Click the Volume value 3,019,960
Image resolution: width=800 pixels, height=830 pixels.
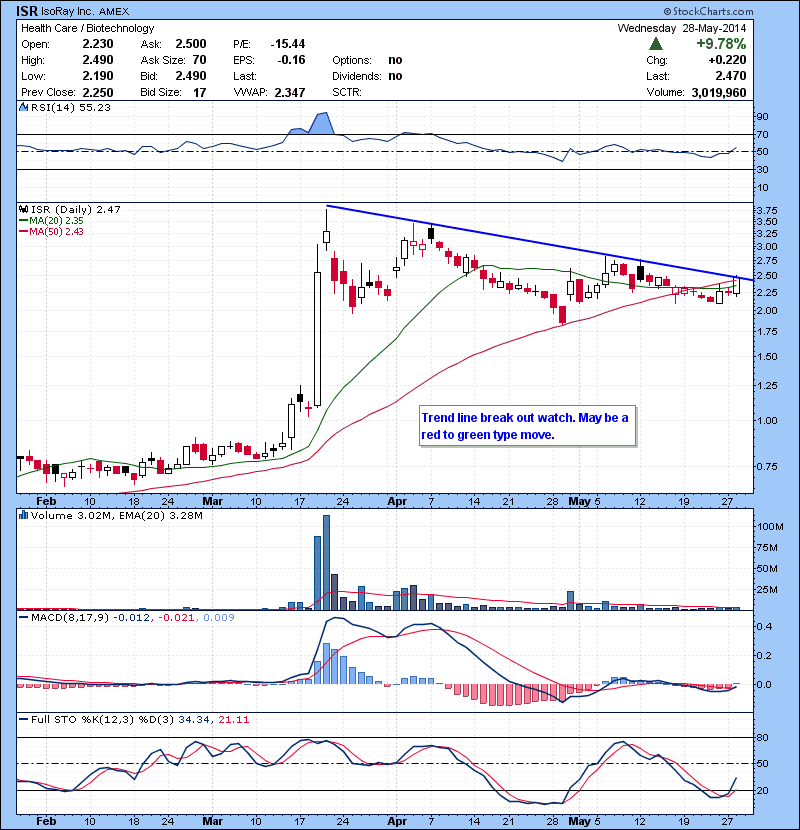click(x=719, y=93)
